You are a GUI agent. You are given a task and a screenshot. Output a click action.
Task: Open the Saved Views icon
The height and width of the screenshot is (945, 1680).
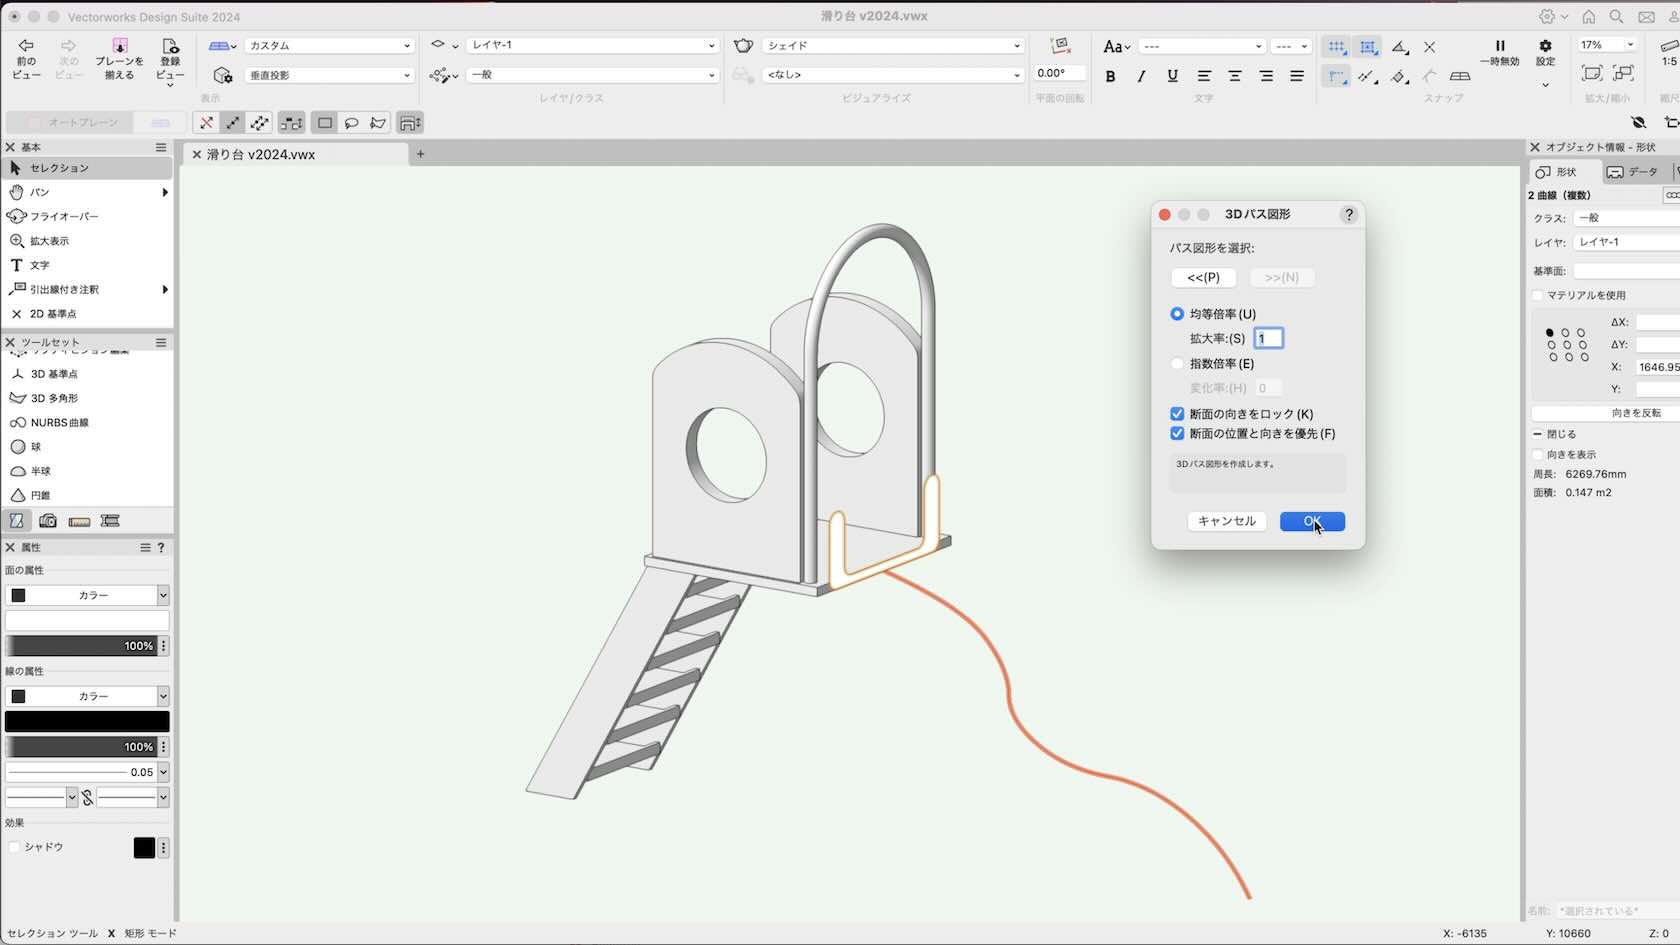tap(170, 46)
